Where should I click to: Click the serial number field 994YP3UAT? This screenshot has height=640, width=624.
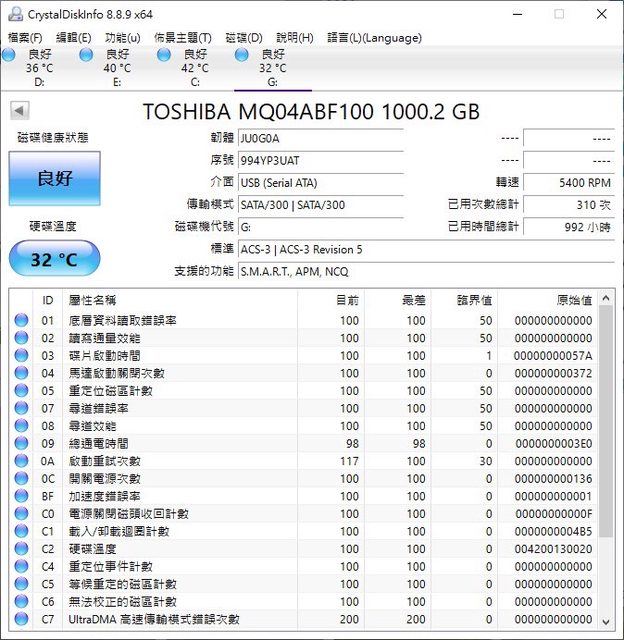coord(320,160)
